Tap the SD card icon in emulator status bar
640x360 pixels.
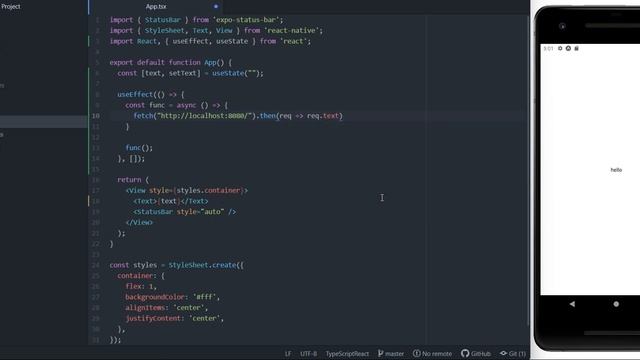(x=576, y=48)
